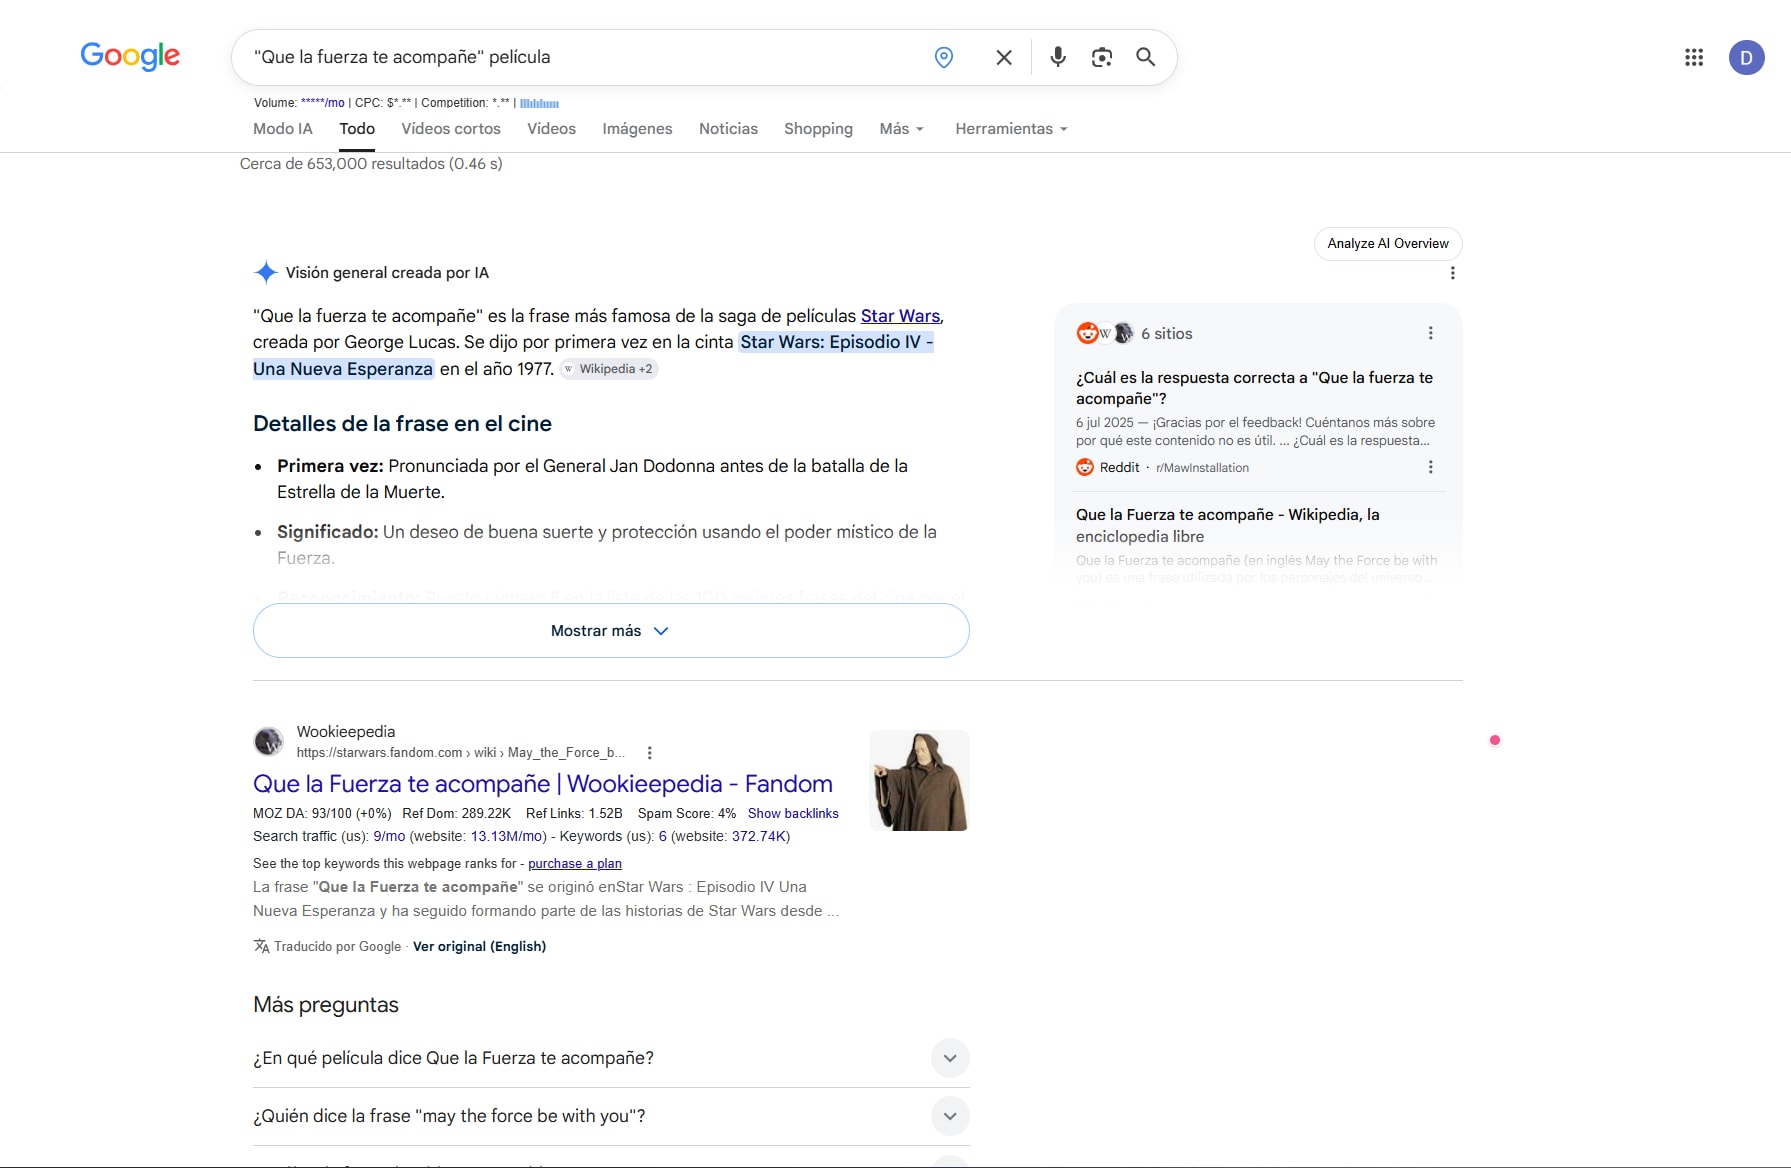
Task: Click the volume *****/mo link
Action: coord(322,103)
